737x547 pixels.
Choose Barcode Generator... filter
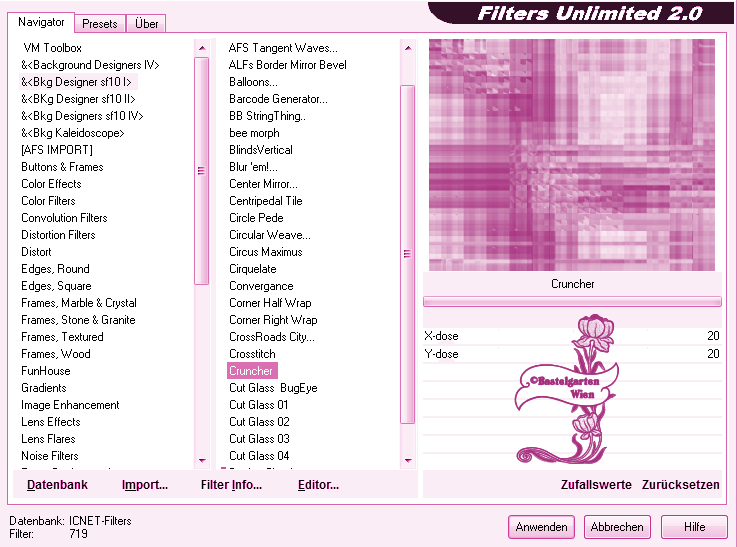click(x=278, y=99)
